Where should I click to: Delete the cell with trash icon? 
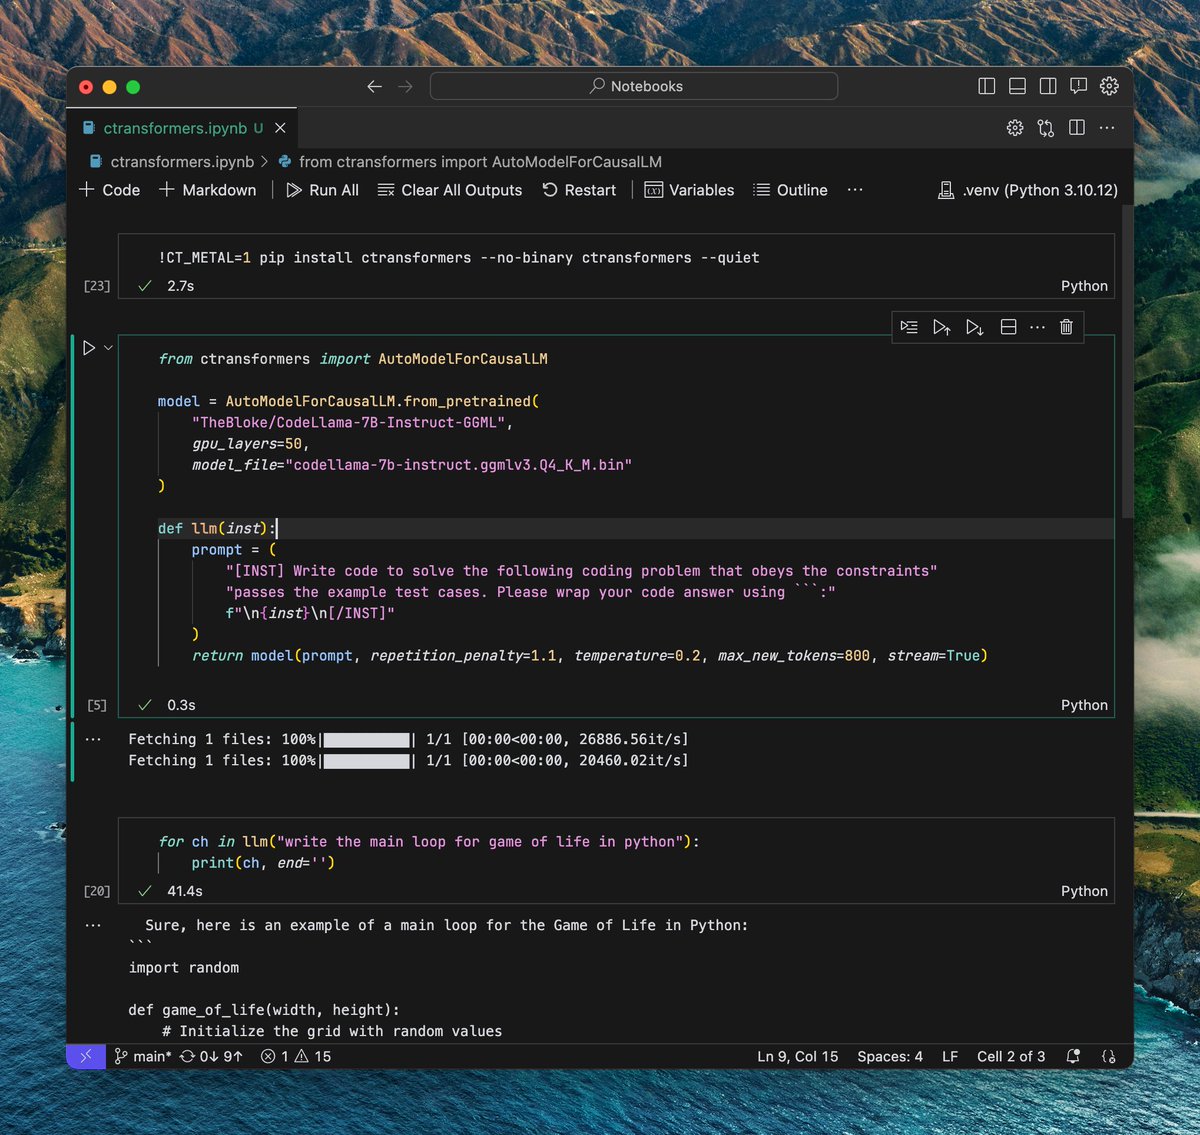(1066, 327)
